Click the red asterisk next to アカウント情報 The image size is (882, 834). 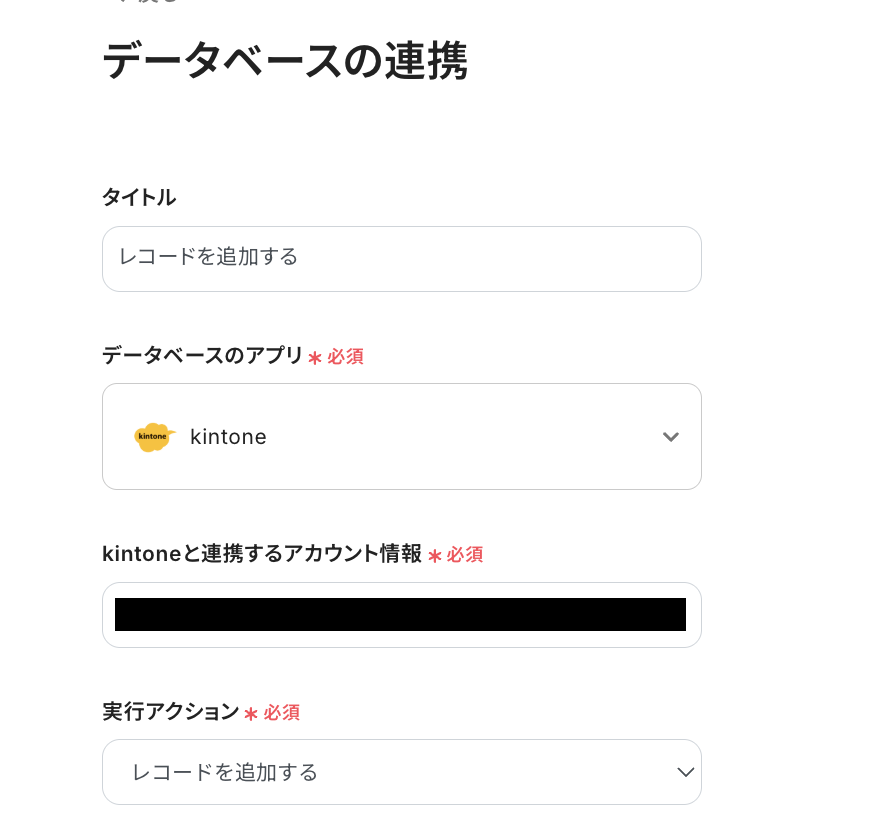434,555
